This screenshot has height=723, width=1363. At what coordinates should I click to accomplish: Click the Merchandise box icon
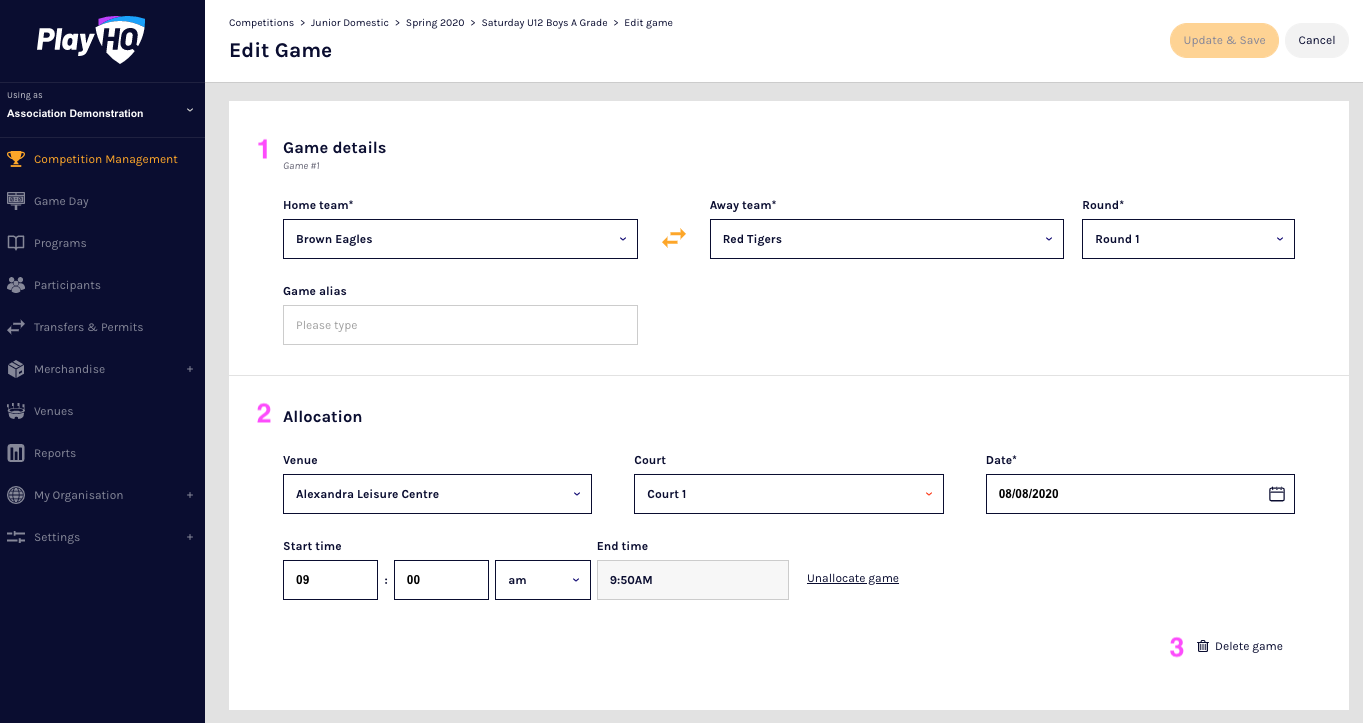coord(15,369)
